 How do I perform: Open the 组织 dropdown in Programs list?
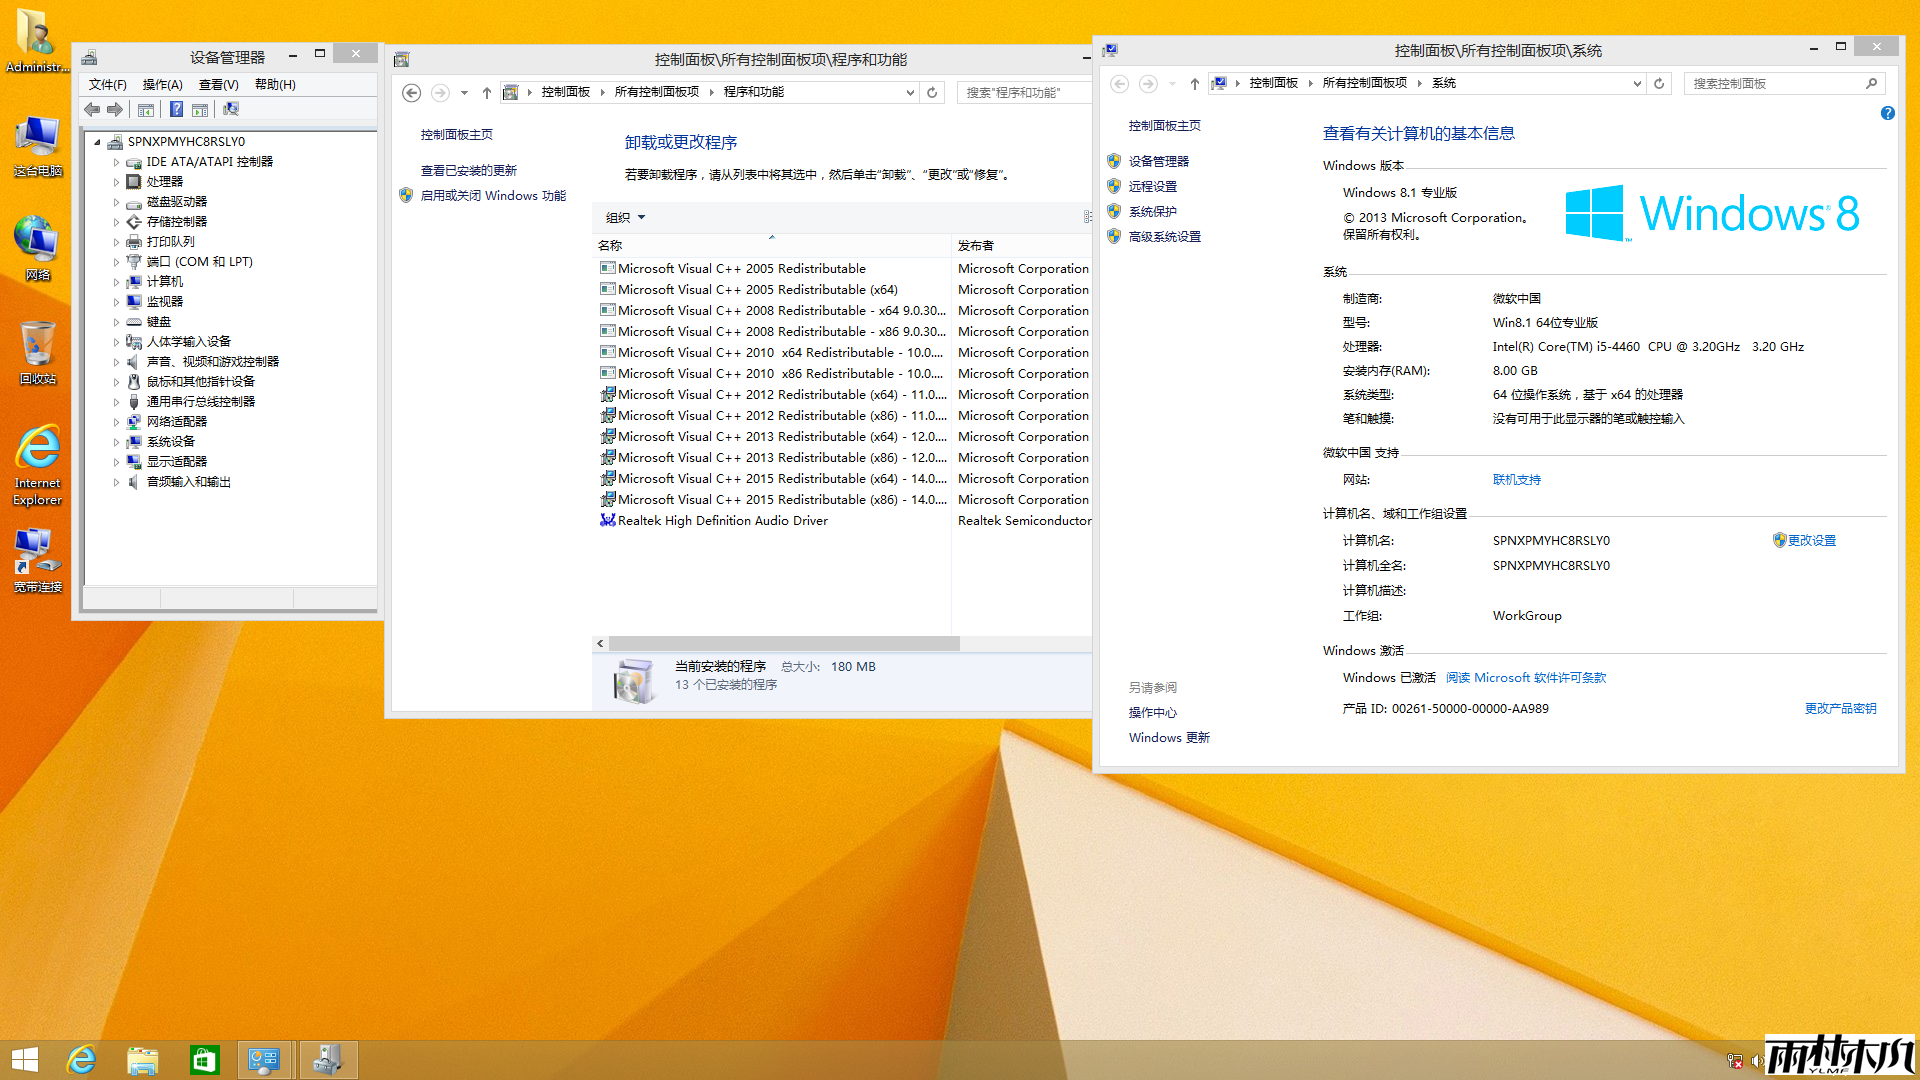pyautogui.click(x=625, y=217)
